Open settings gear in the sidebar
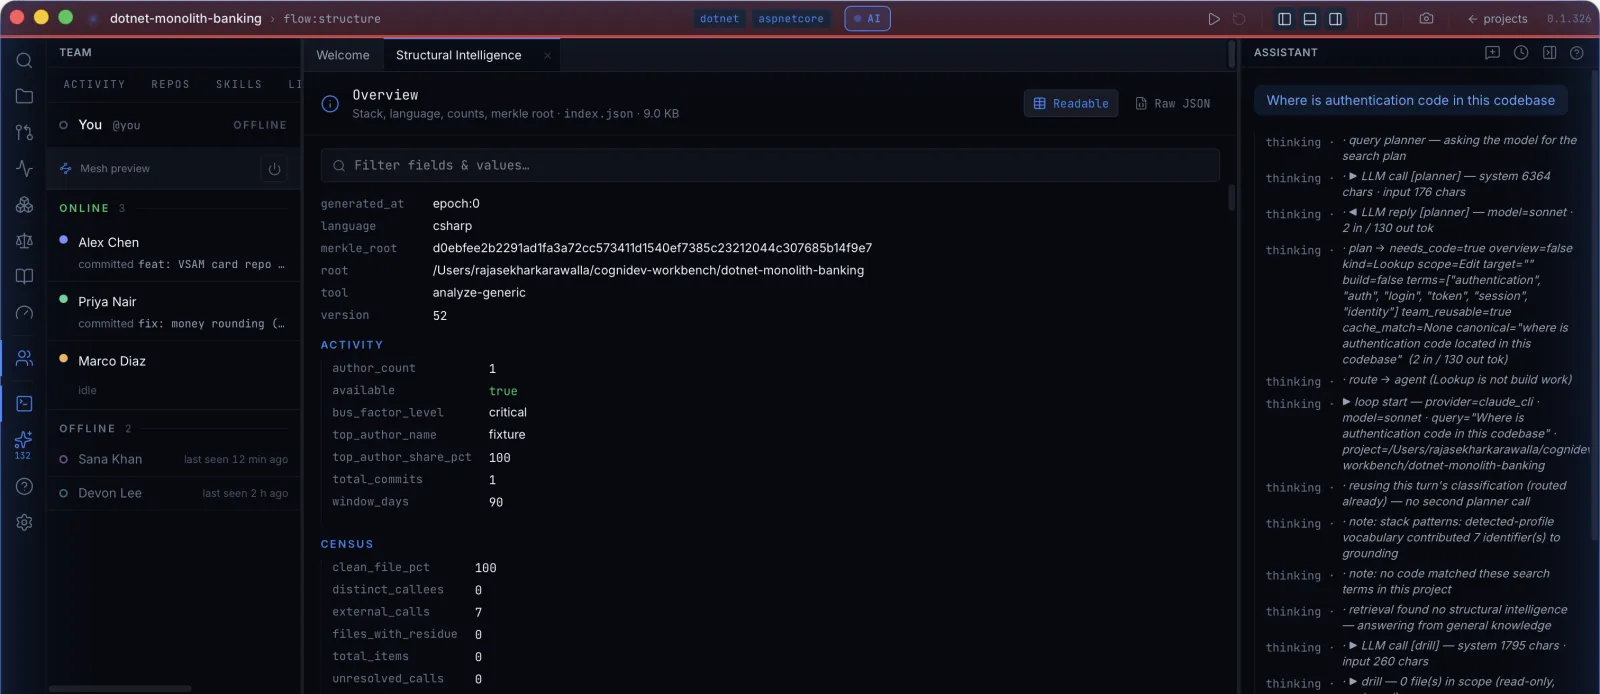 [x=24, y=522]
